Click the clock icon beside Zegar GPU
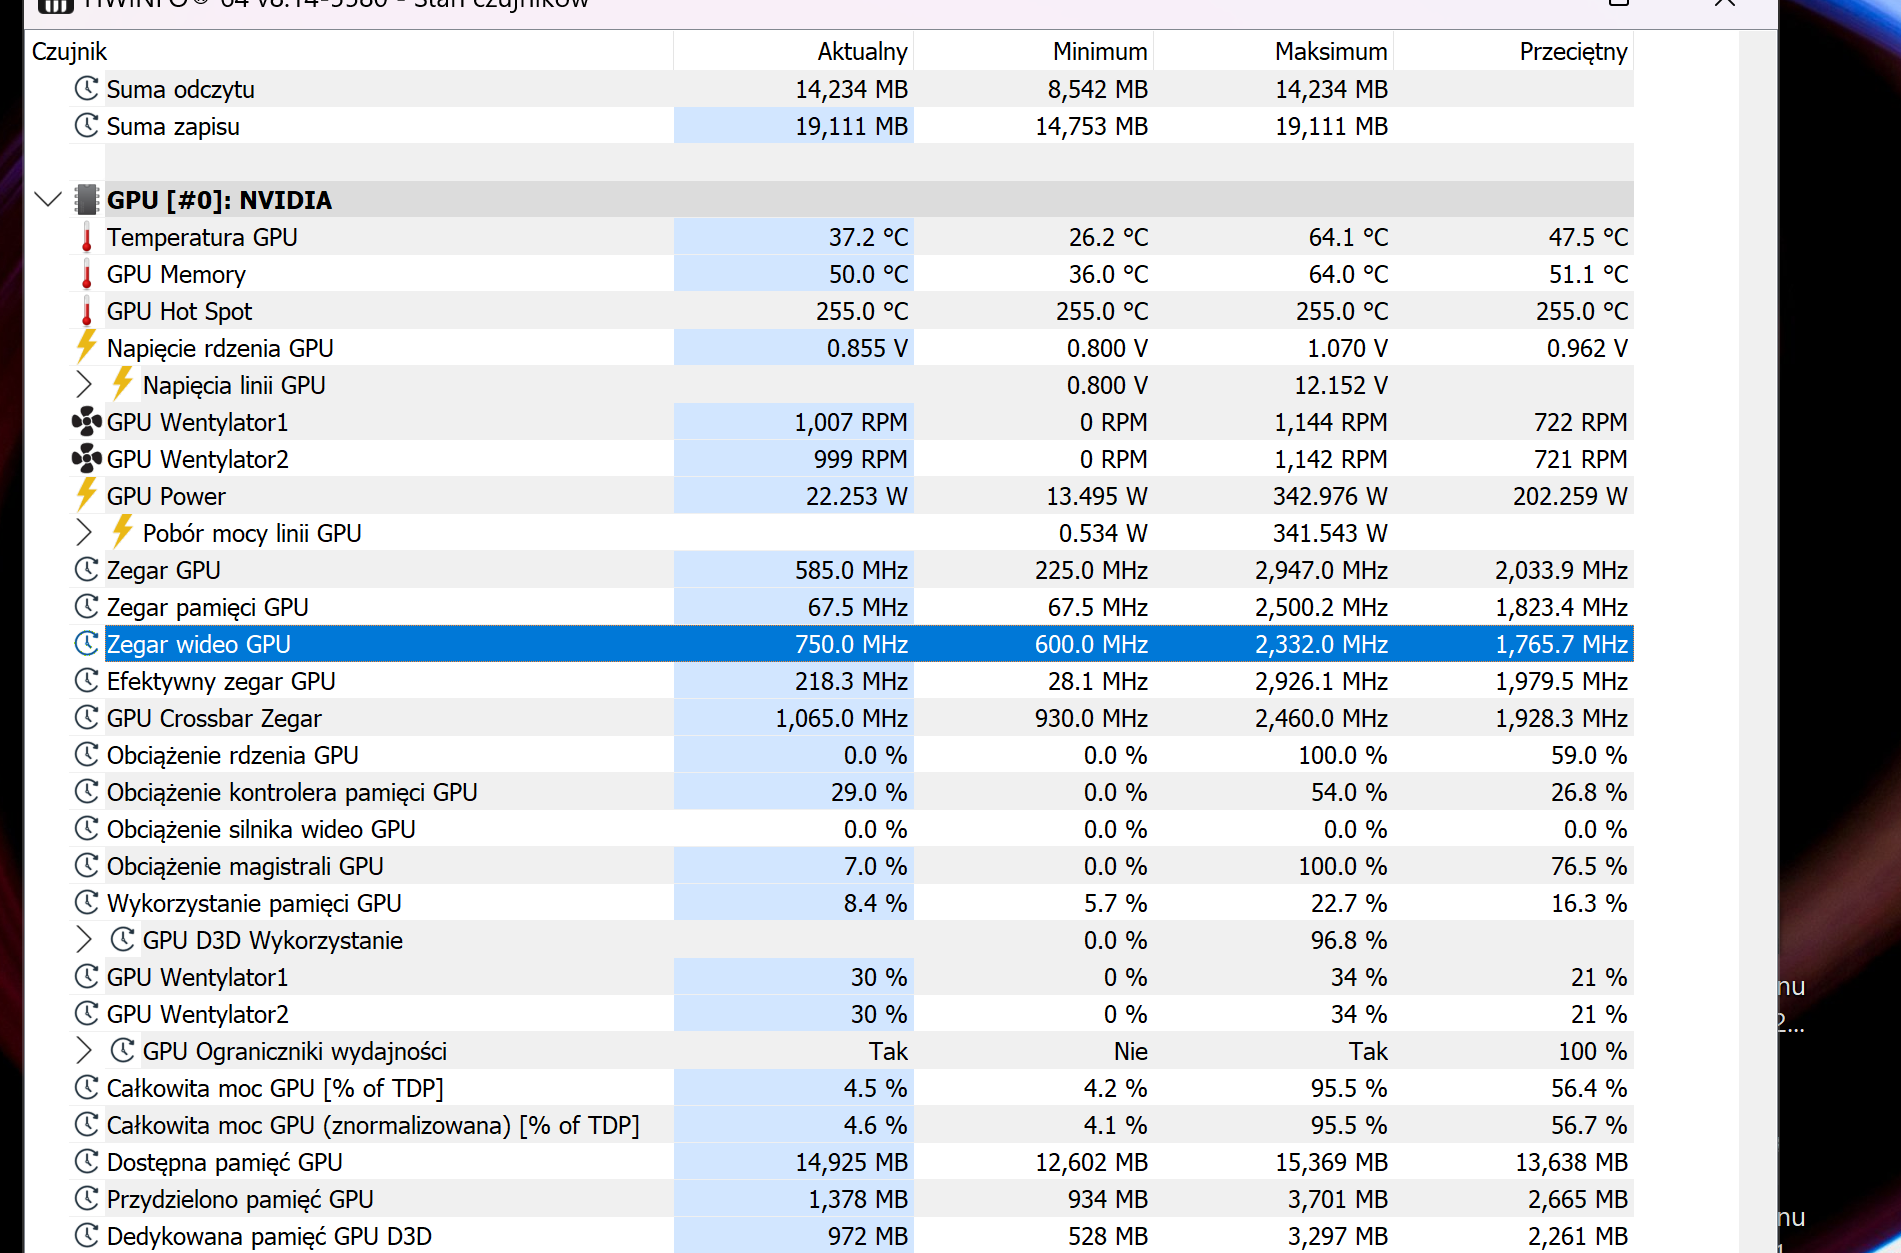 click(x=87, y=570)
